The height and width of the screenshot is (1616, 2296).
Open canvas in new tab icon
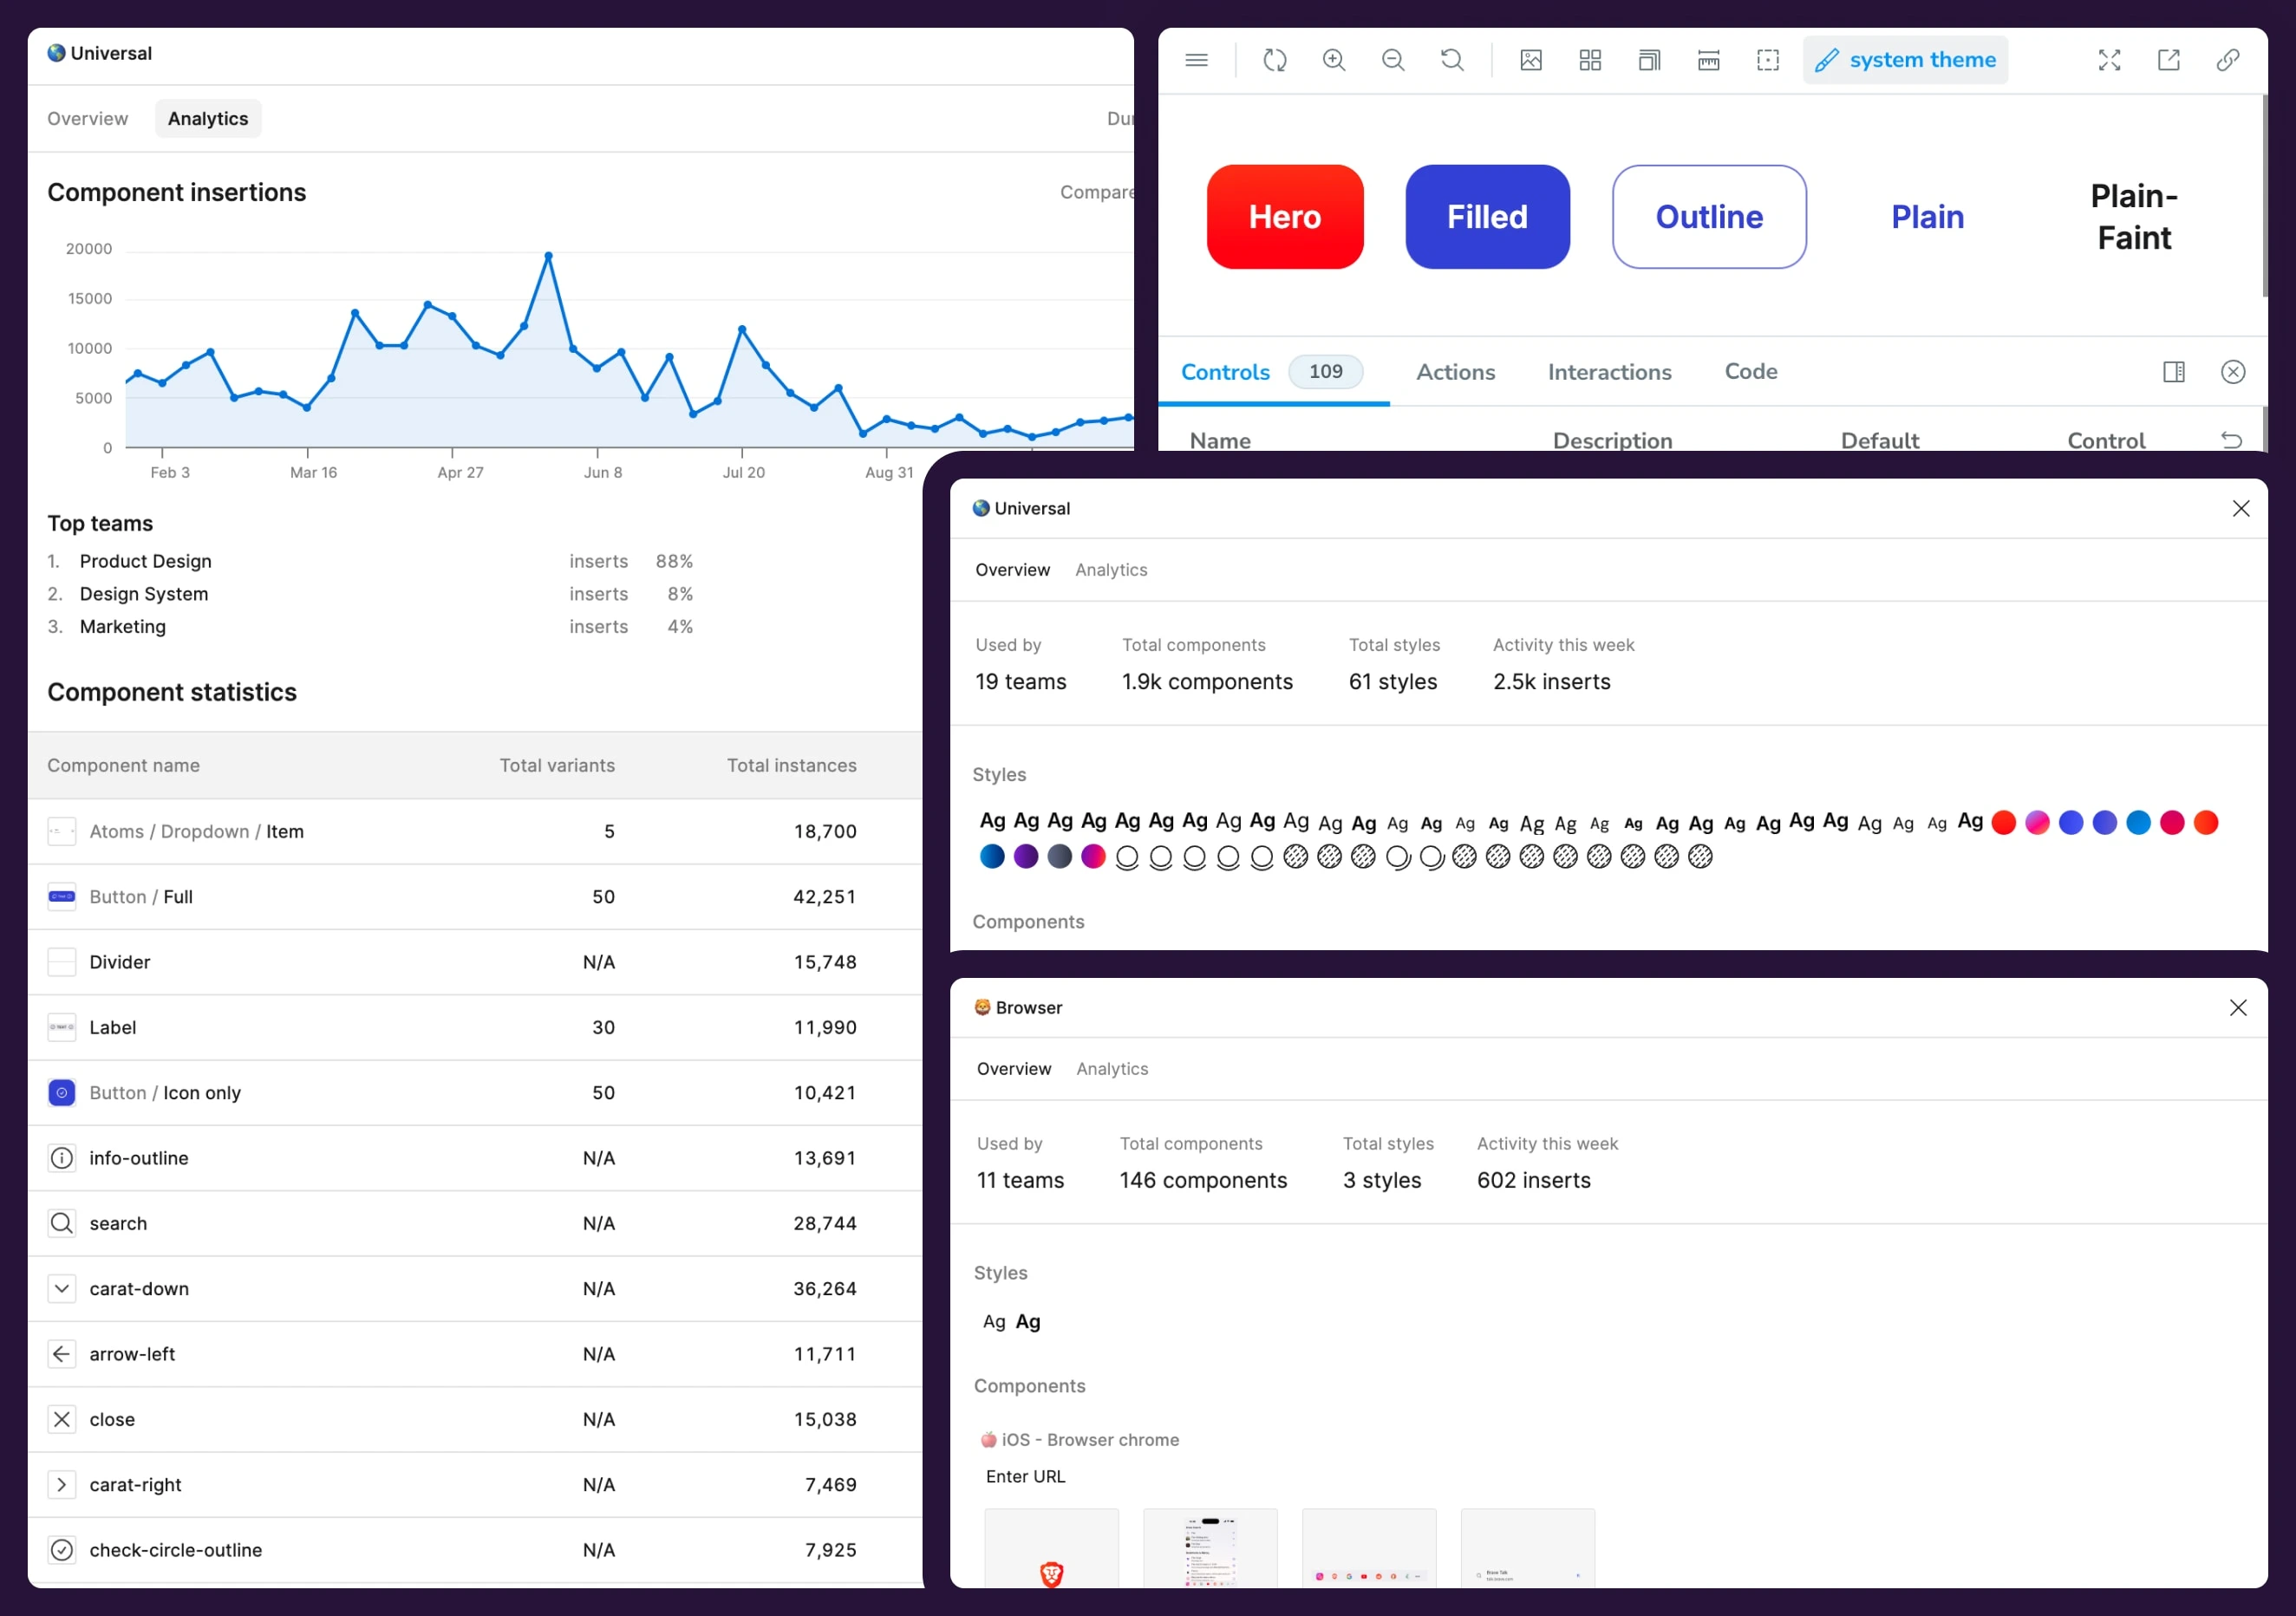click(2168, 60)
